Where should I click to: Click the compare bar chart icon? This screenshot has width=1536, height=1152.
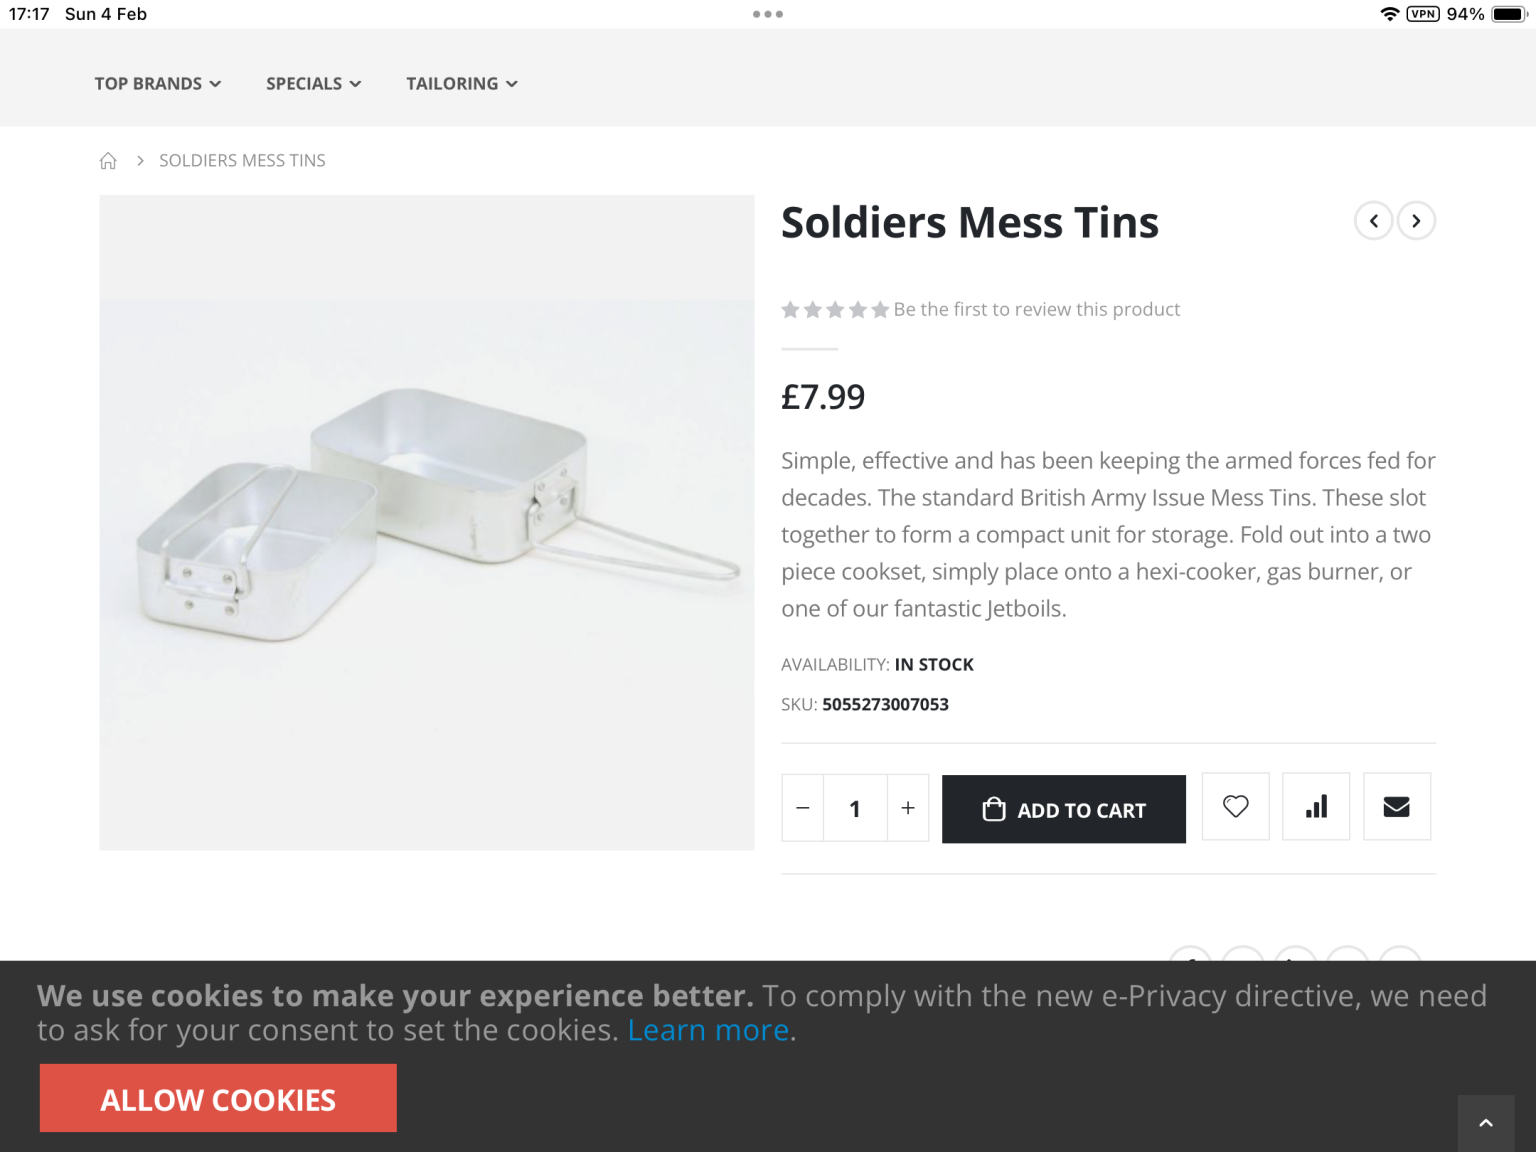point(1316,807)
